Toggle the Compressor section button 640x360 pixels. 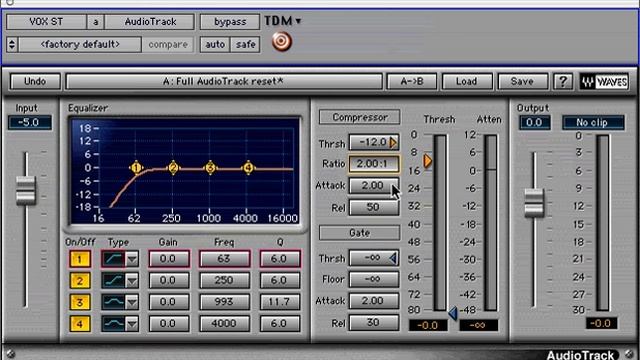[x=360, y=118]
